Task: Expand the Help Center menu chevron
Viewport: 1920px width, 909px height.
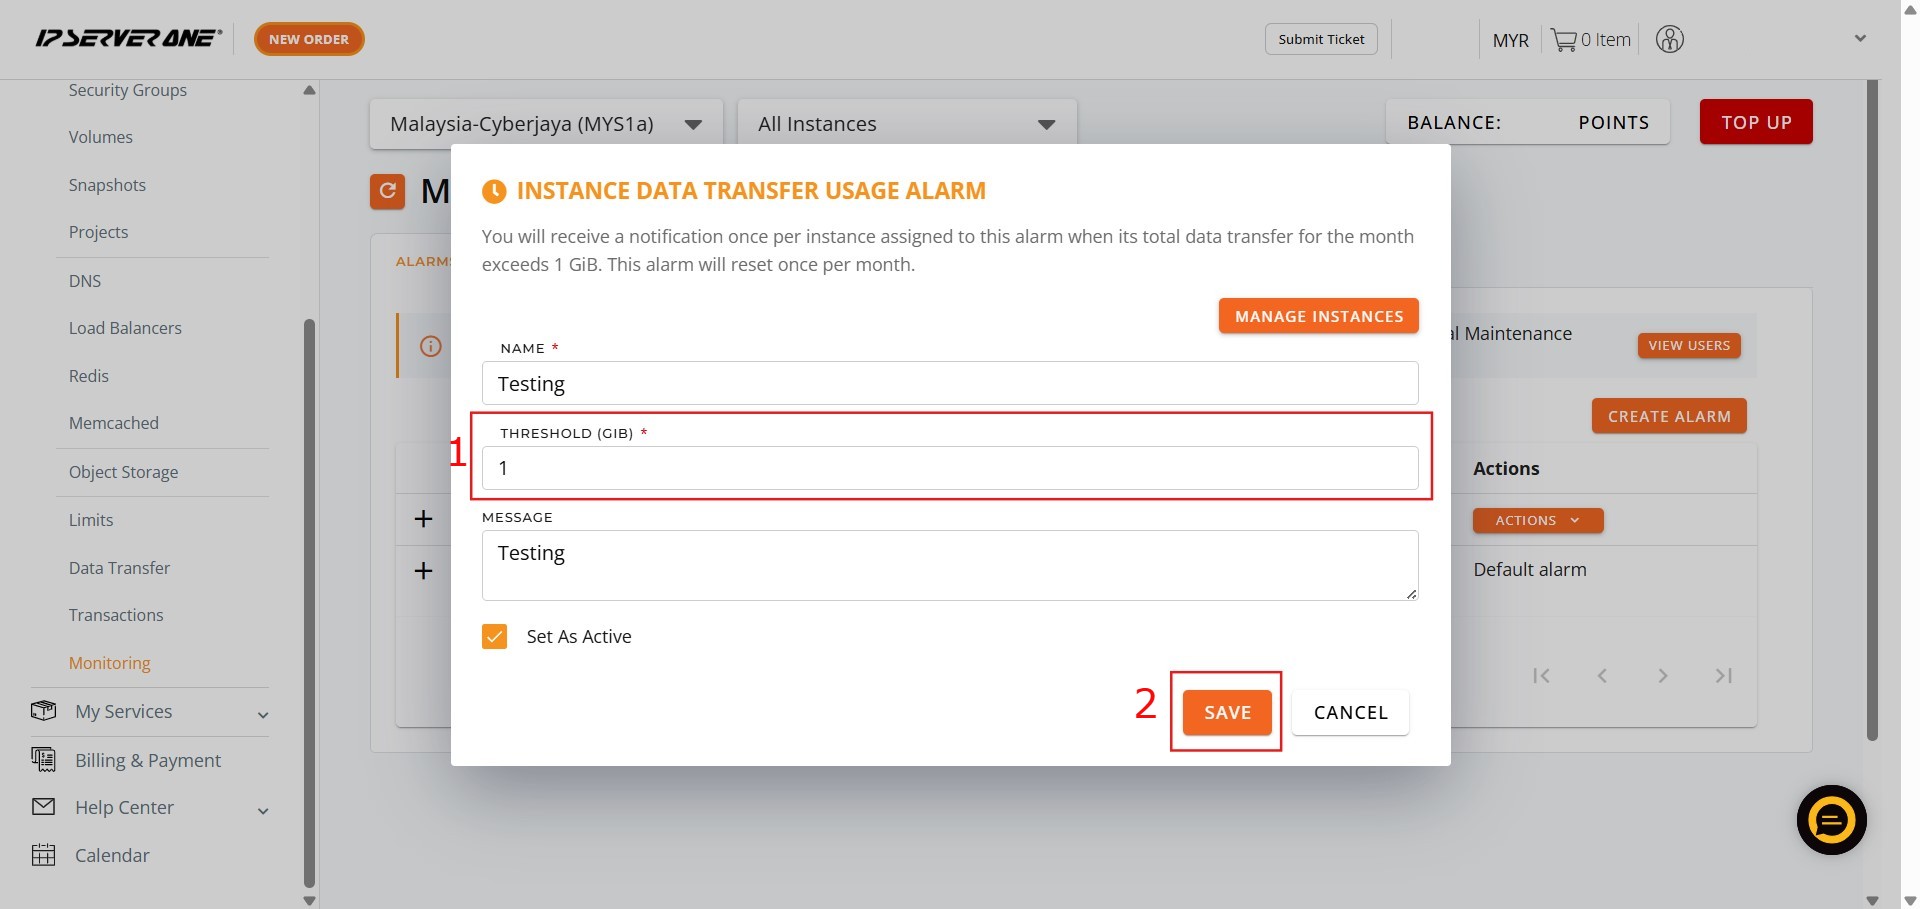Action: coord(263,810)
